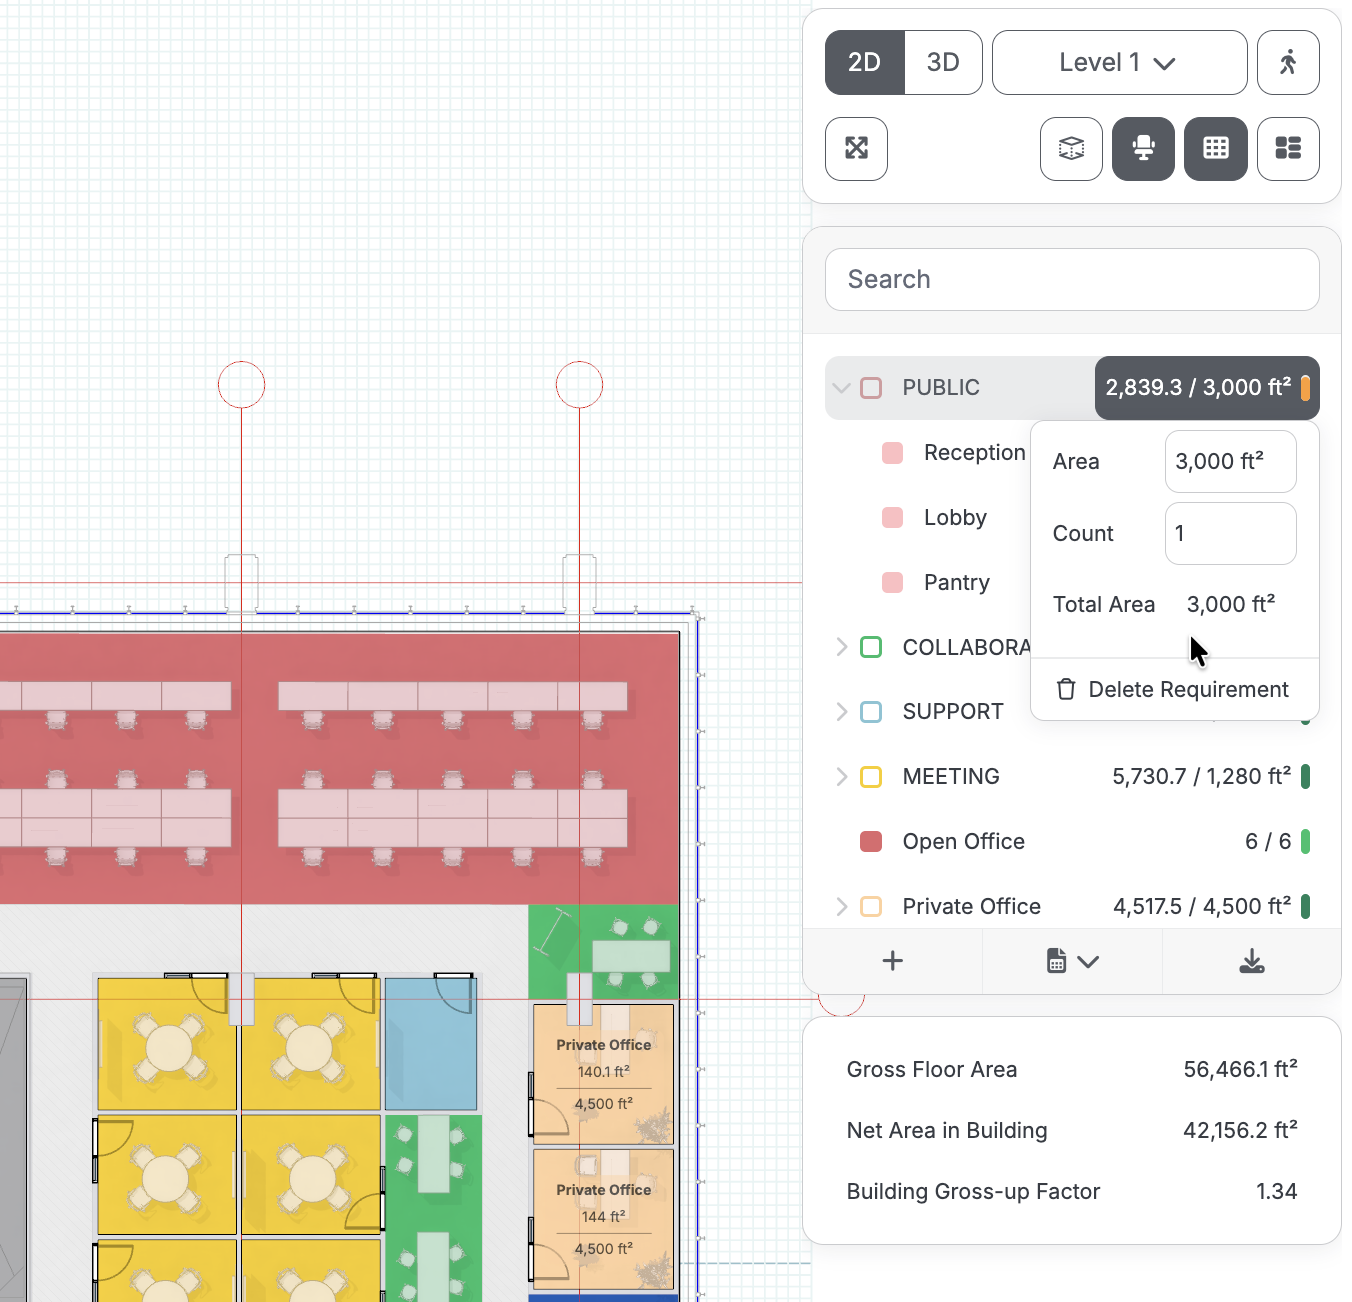The image size is (1352, 1302).
Task: Click the walk-through person icon
Action: pyautogui.click(x=1288, y=62)
